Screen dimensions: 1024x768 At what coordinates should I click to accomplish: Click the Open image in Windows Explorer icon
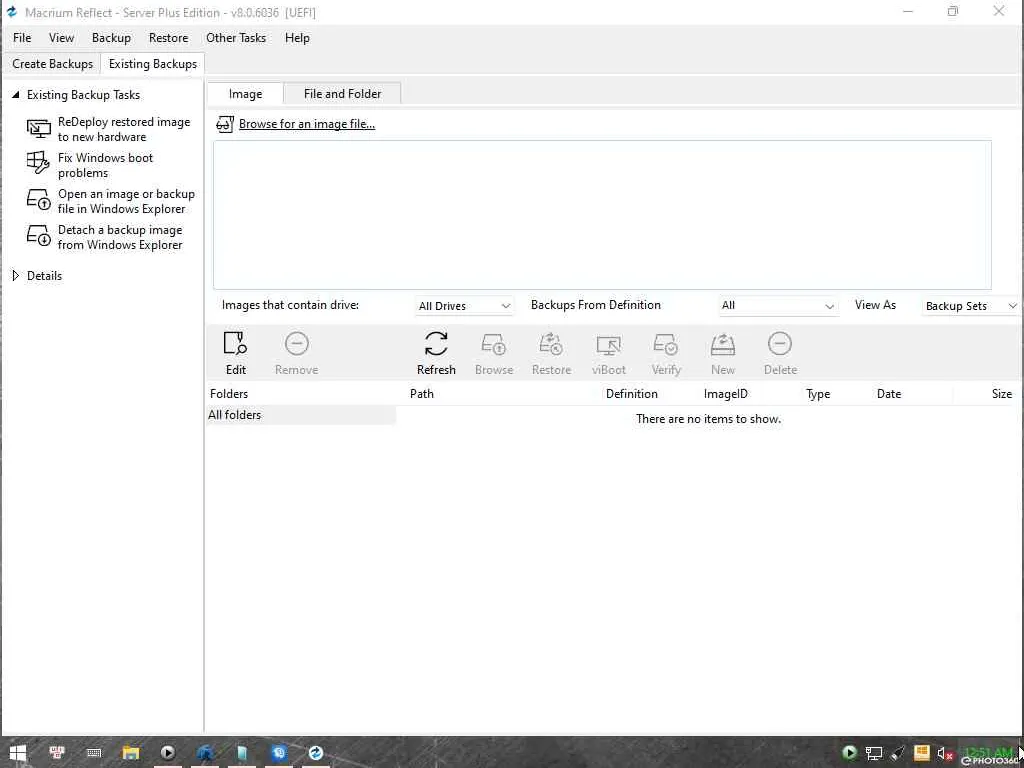pyautogui.click(x=39, y=199)
